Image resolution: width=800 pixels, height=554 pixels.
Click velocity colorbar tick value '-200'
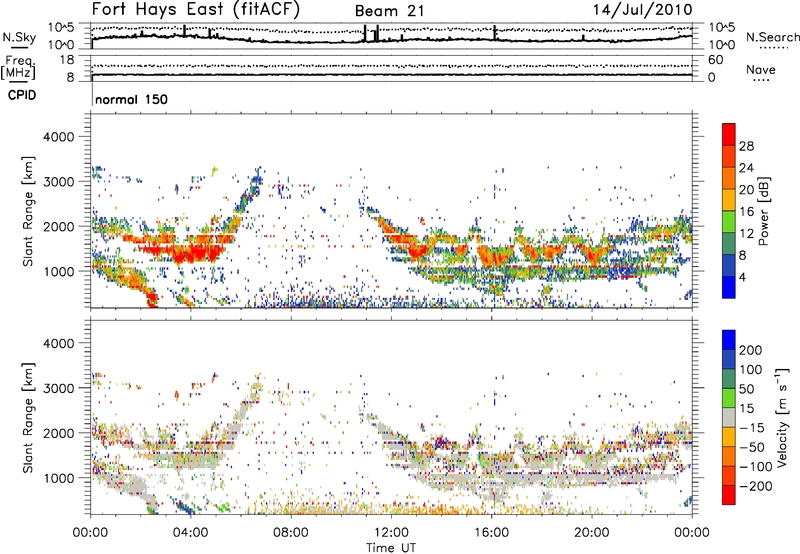coord(756,486)
